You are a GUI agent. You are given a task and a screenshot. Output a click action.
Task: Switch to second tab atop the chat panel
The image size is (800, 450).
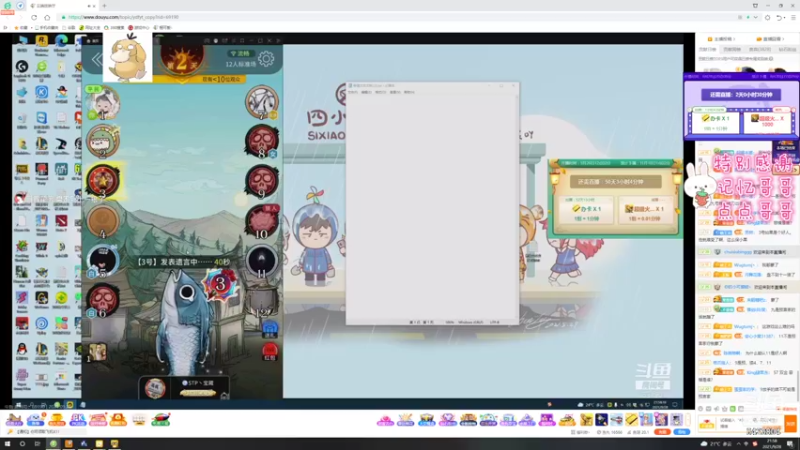pos(732,49)
